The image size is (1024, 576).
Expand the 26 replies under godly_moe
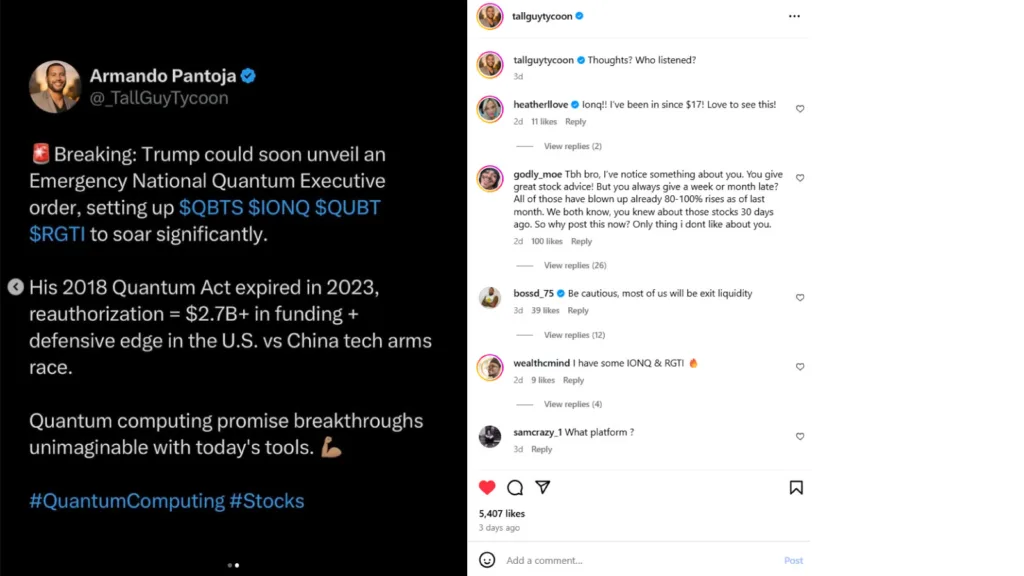574,266
